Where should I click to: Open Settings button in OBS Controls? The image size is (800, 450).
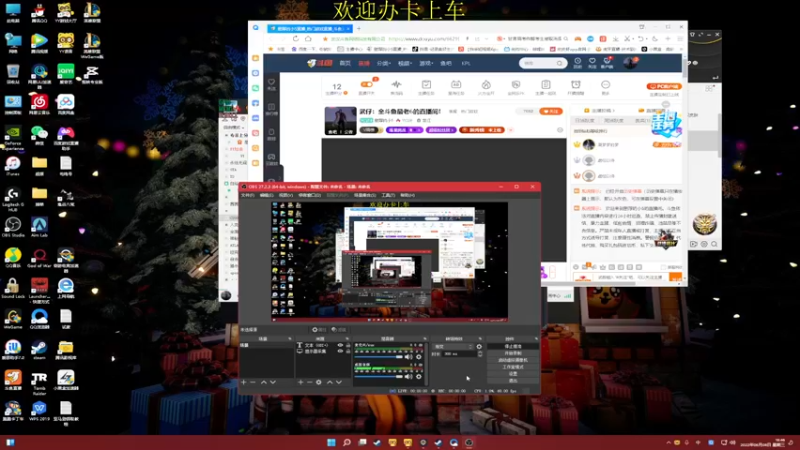click(x=513, y=373)
